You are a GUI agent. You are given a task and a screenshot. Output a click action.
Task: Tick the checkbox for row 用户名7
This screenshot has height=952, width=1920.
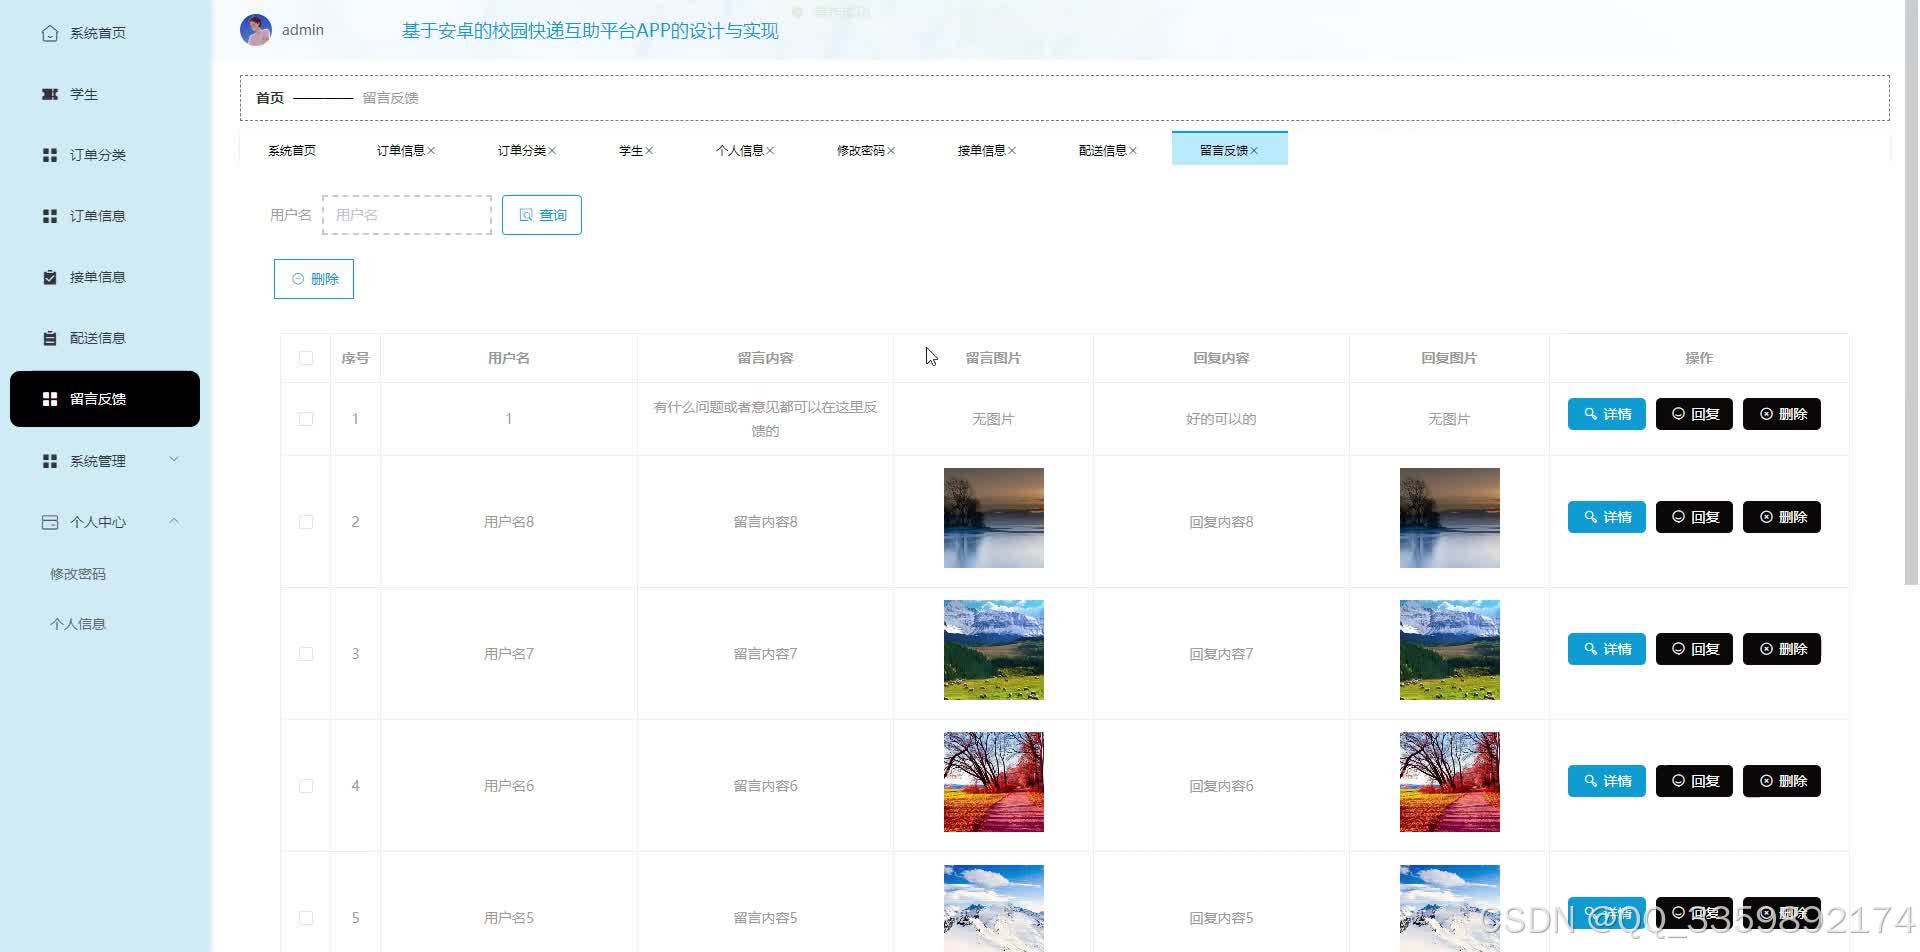pyautogui.click(x=306, y=654)
